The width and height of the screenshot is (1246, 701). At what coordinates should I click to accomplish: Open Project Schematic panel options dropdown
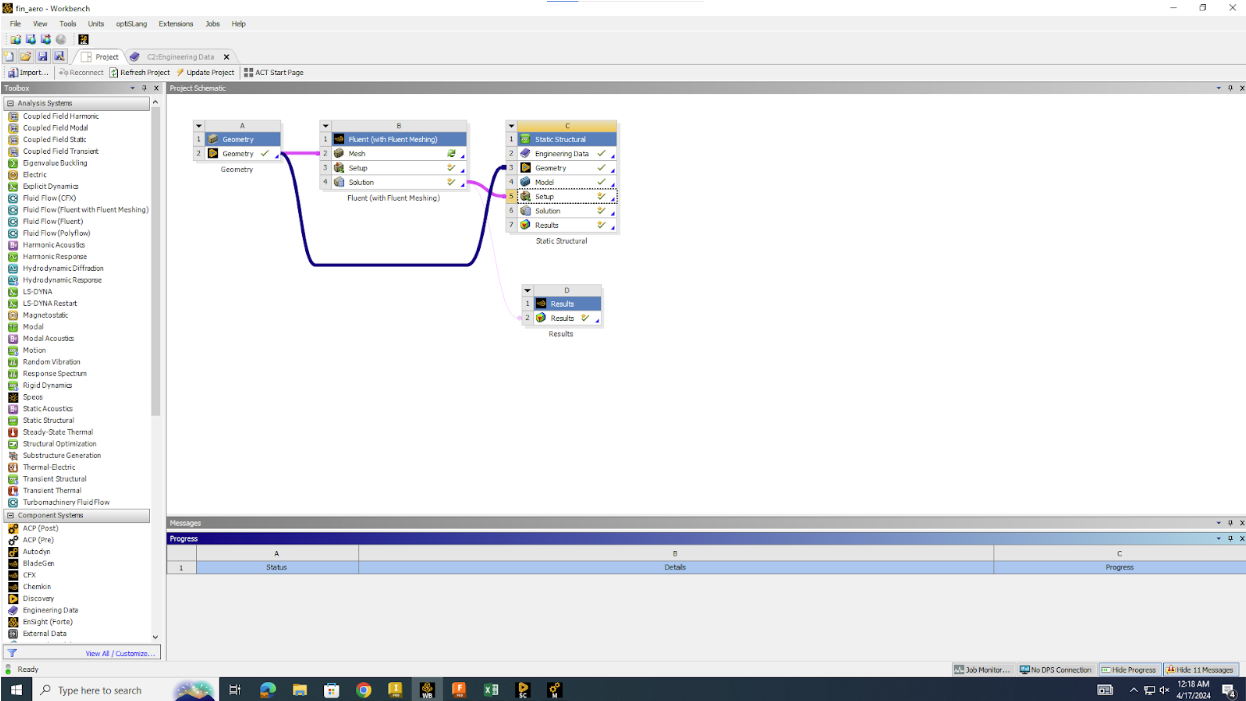coord(1218,88)
